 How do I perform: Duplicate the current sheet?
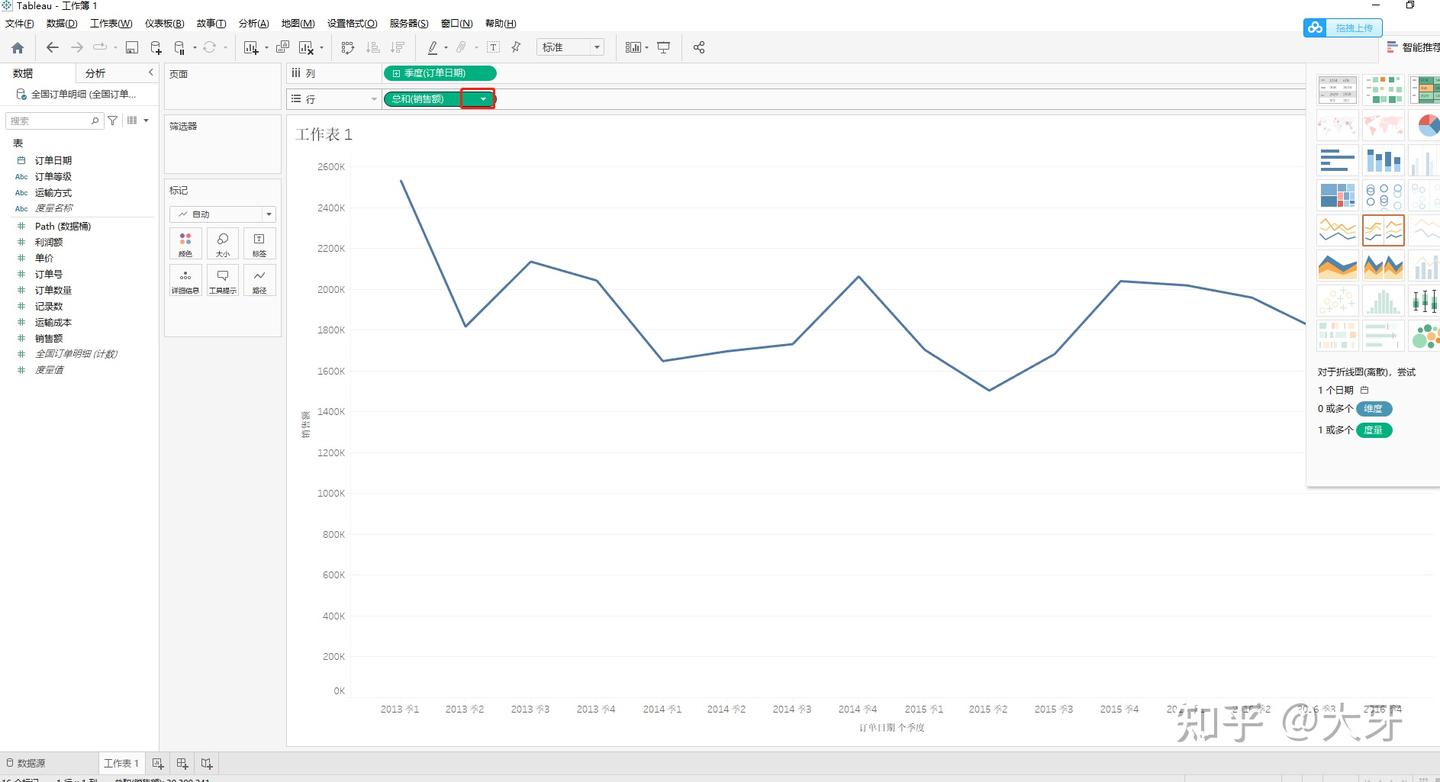283,47
